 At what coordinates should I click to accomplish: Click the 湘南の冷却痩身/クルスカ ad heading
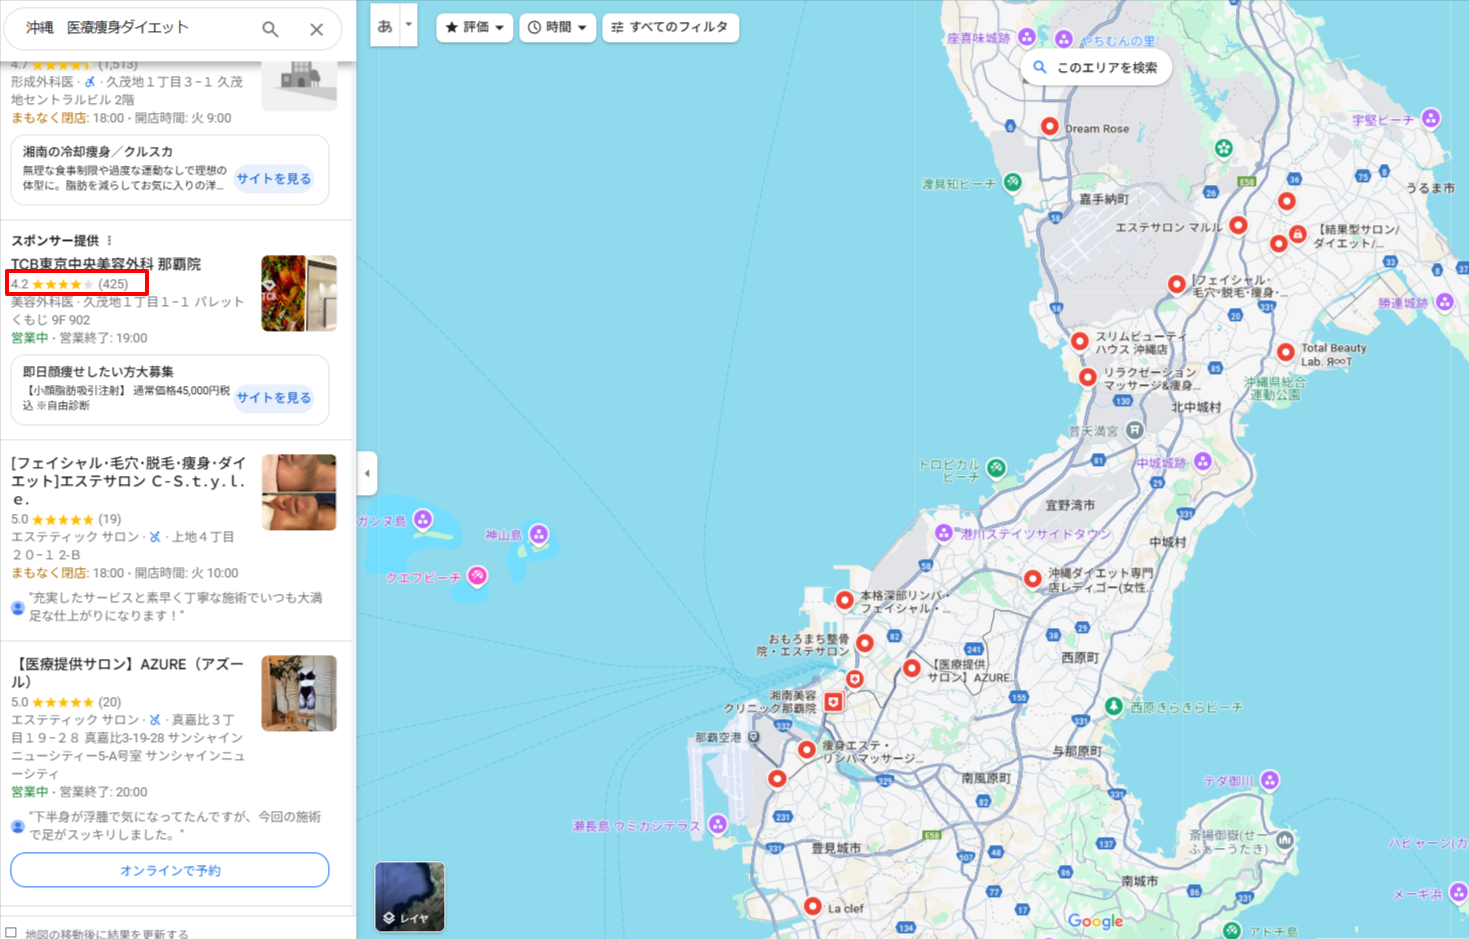pyautogui.click(x=98, y=152)
